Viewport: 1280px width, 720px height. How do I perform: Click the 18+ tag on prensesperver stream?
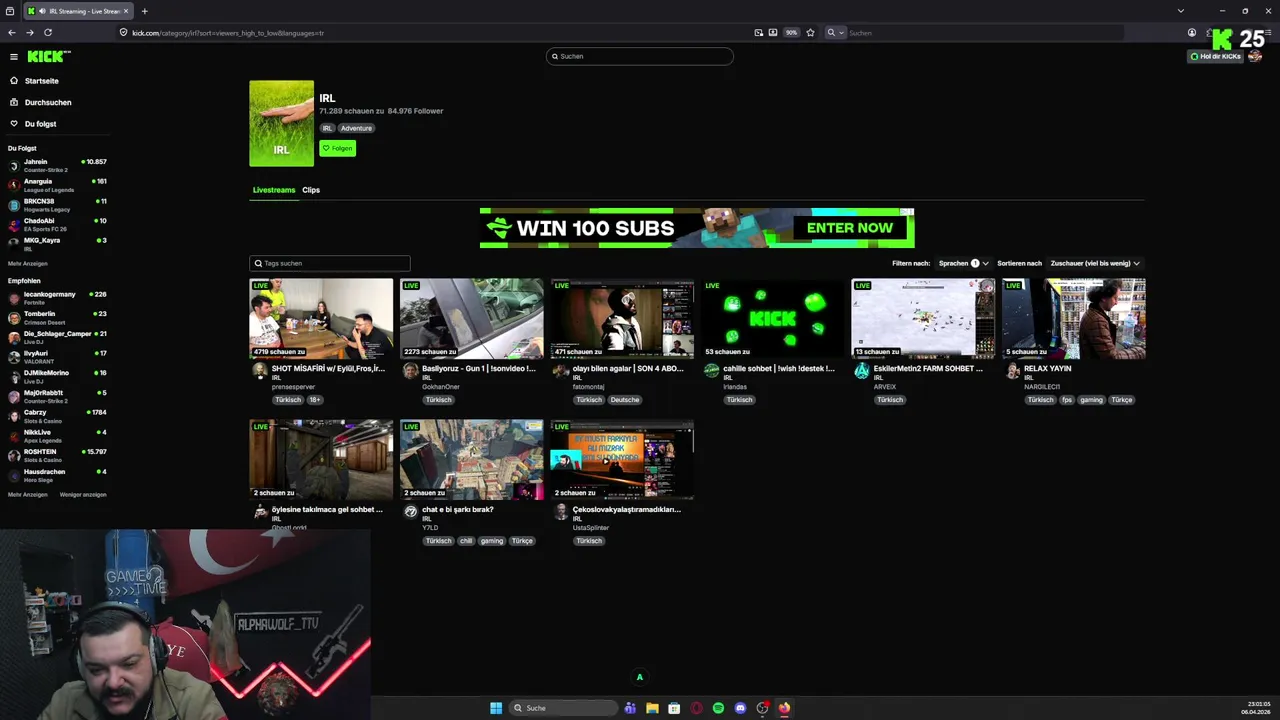point(314,400)
